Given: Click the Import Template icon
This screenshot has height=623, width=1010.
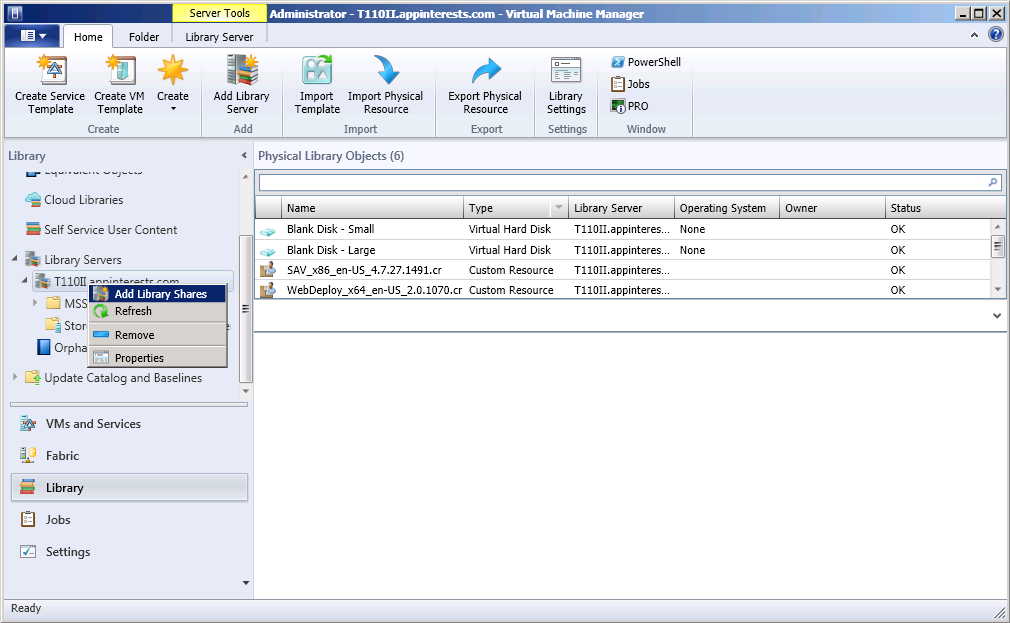Looking at the screenshot, I should (317, 71).
